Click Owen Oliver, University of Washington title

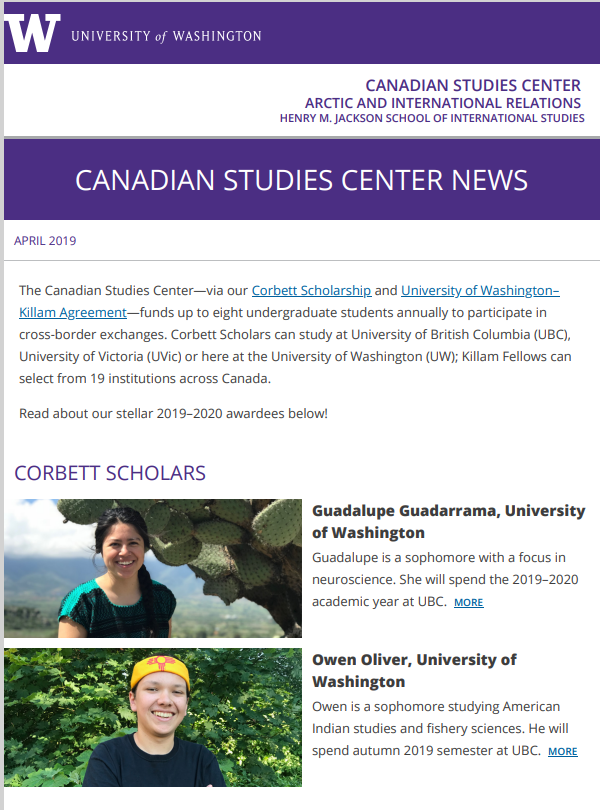414,671
